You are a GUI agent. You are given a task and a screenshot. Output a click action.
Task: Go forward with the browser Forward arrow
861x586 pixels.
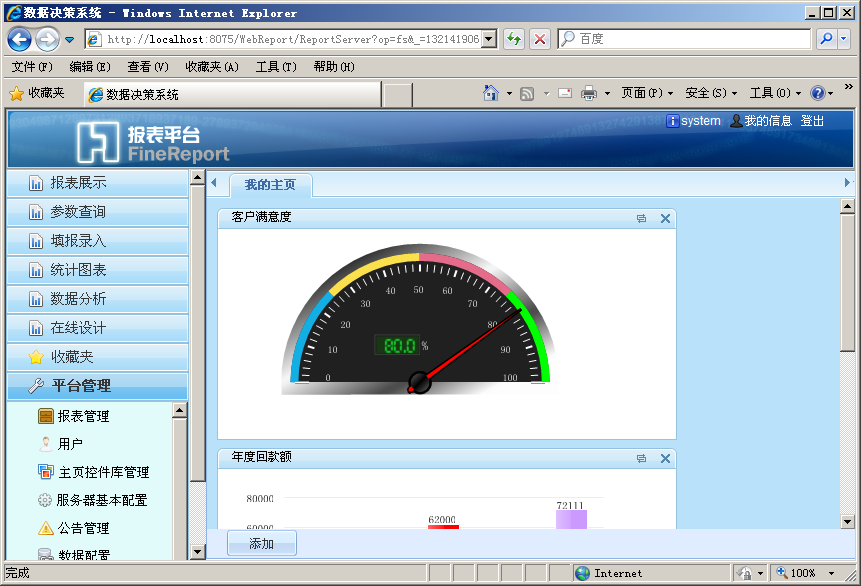click(x=47, y=39)
